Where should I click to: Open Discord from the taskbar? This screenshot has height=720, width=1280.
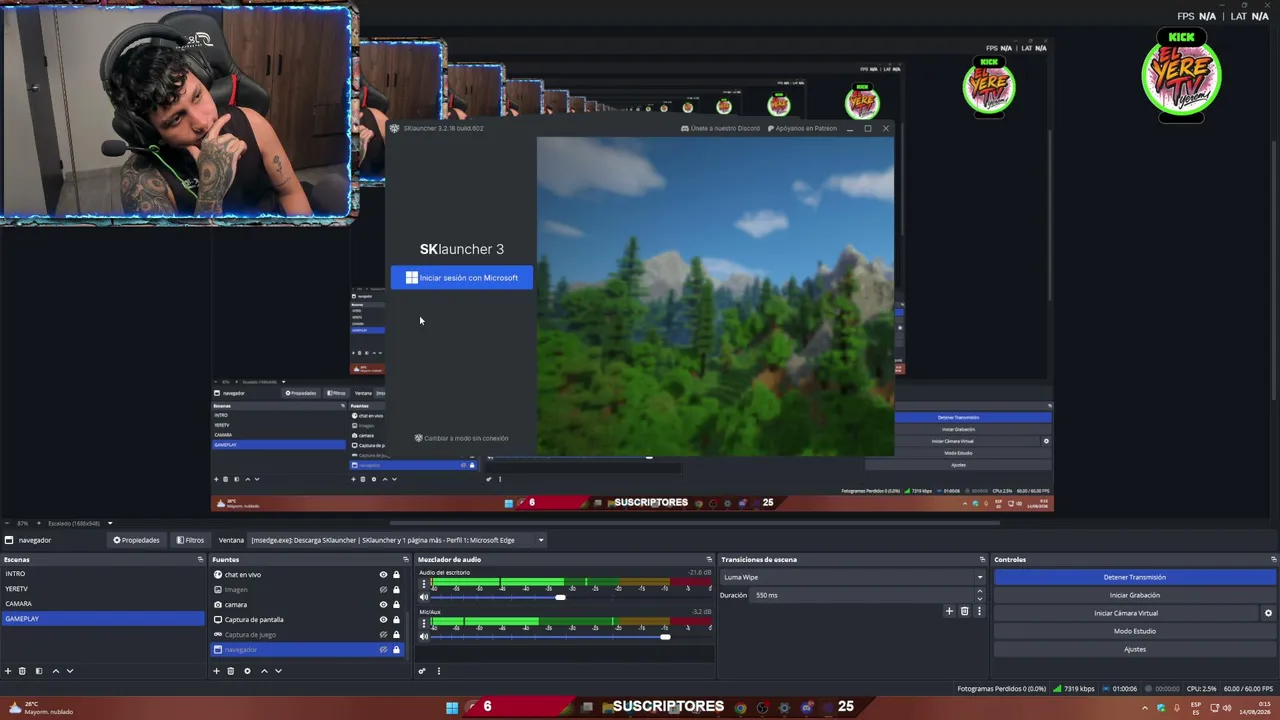pos(807,708)
